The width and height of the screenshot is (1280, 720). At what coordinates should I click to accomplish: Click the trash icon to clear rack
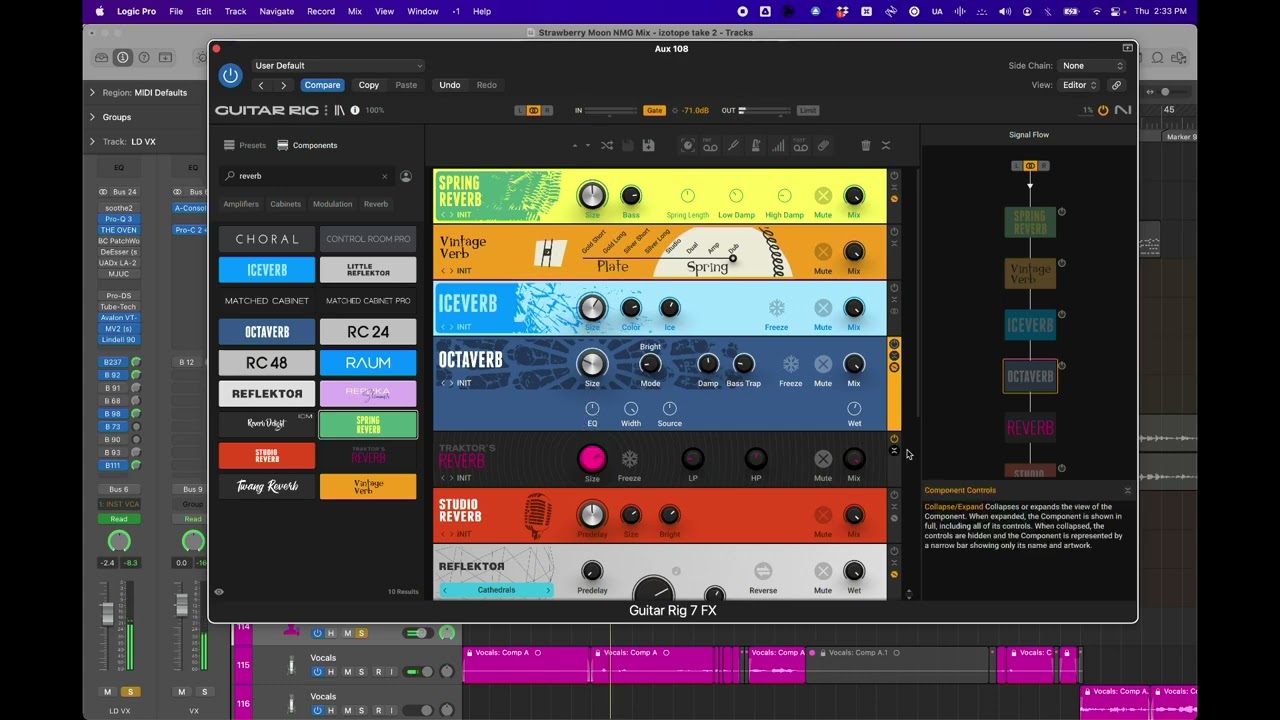[x=866, y=146]
